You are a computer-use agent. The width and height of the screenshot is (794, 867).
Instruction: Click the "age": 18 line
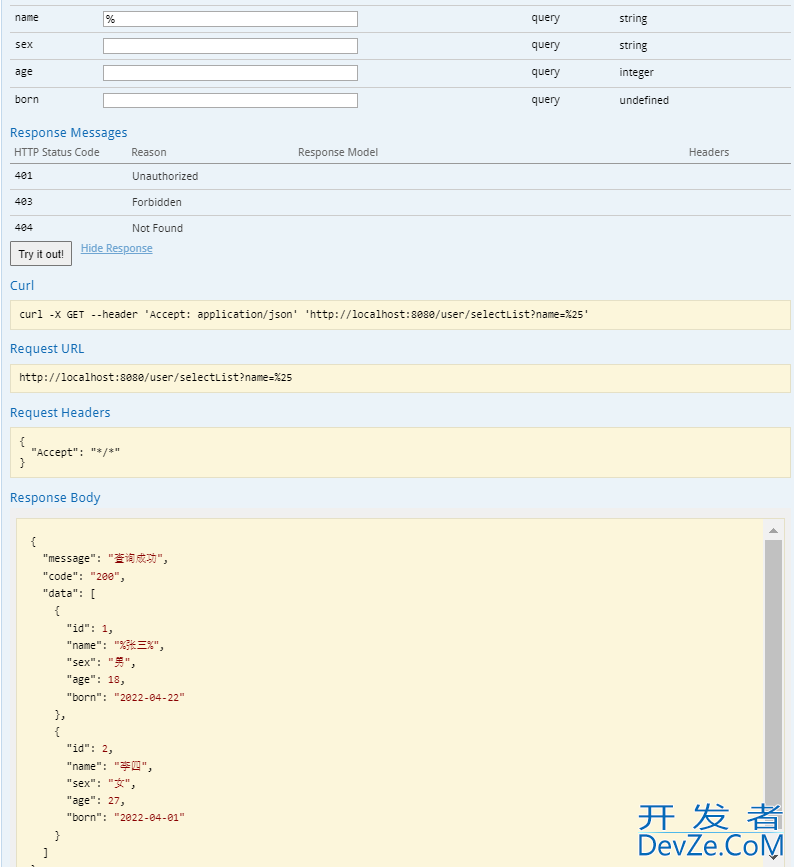(96, 680)
